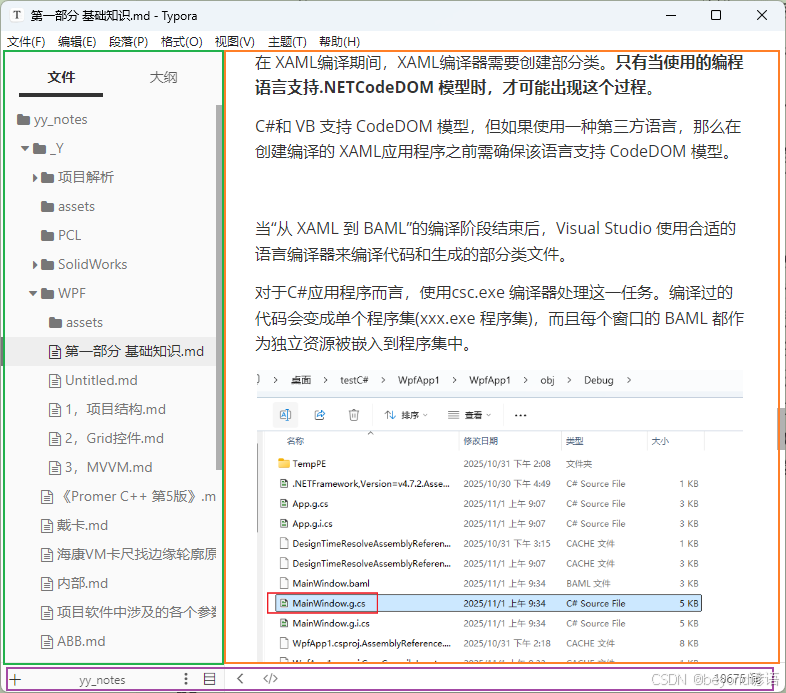Click 大小 column header

[x=660, y=441]
